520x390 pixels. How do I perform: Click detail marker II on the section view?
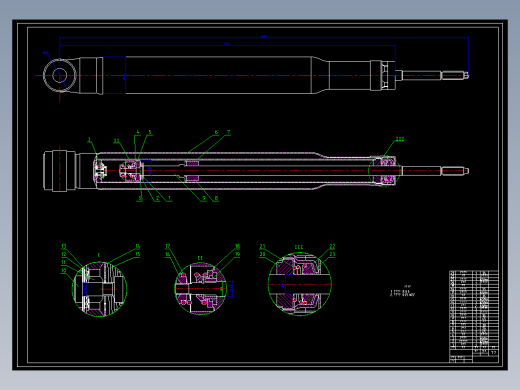(116, 141)
